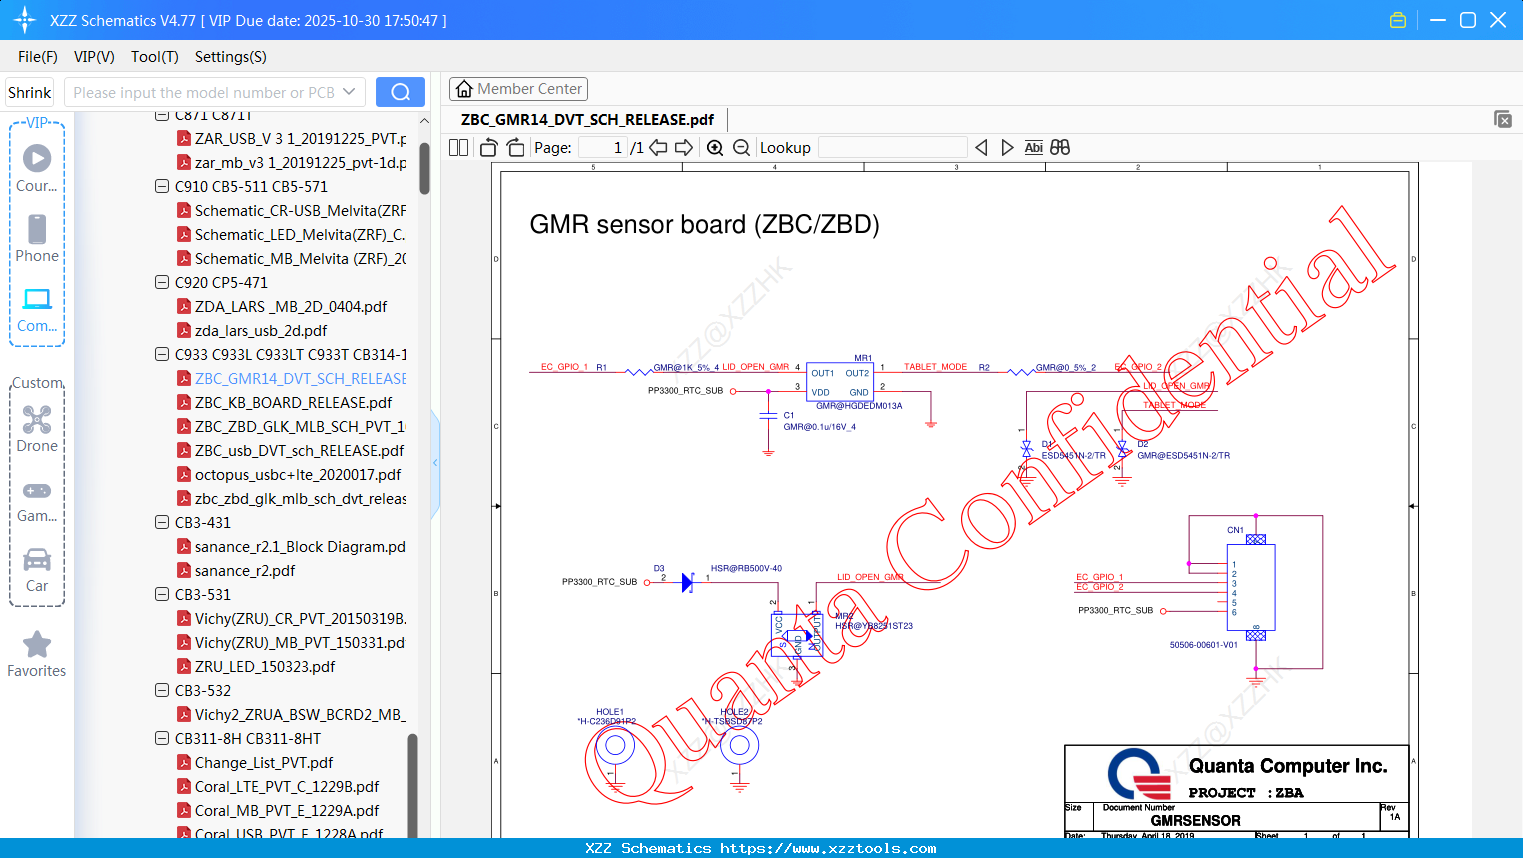The image size is (1523, 858).
Task: Collapse the C933 C933L C933LT group
Action: 162,354
